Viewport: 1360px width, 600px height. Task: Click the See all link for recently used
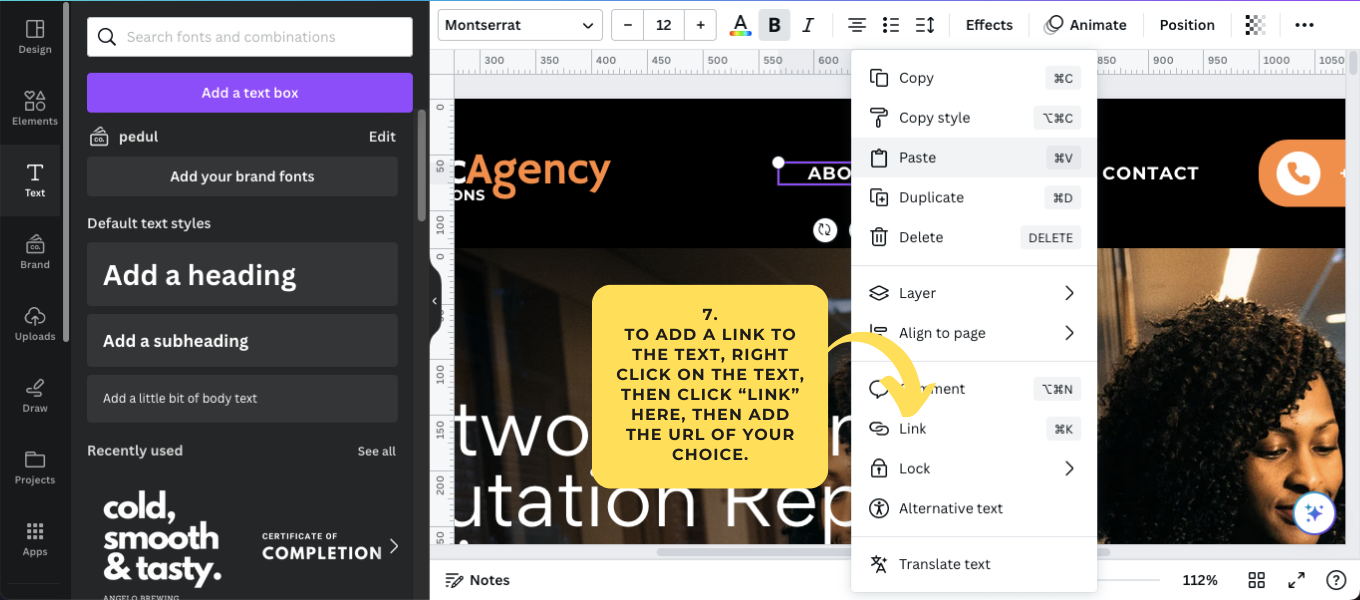376,451
